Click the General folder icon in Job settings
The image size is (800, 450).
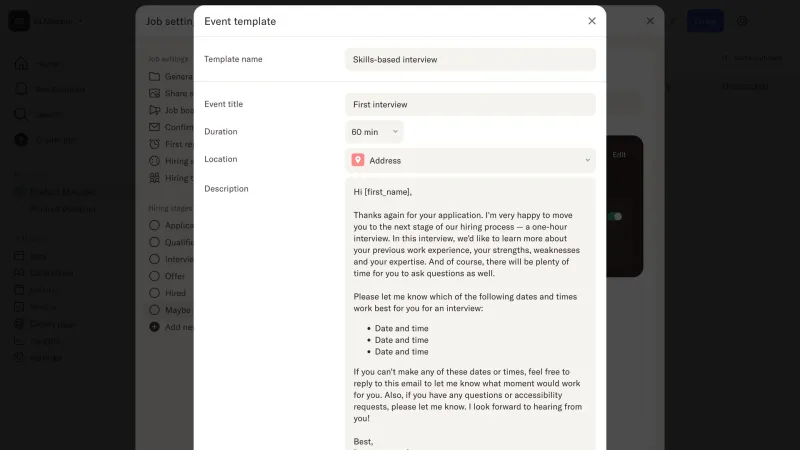tap(154, 77)
